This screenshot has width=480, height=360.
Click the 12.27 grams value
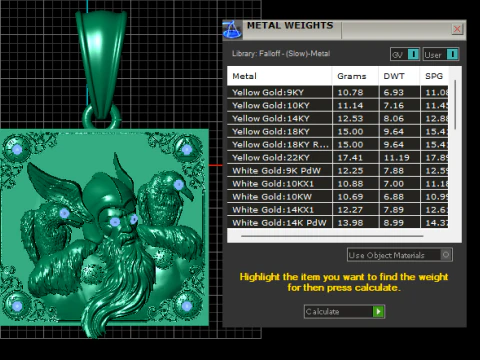click(350, 209)
